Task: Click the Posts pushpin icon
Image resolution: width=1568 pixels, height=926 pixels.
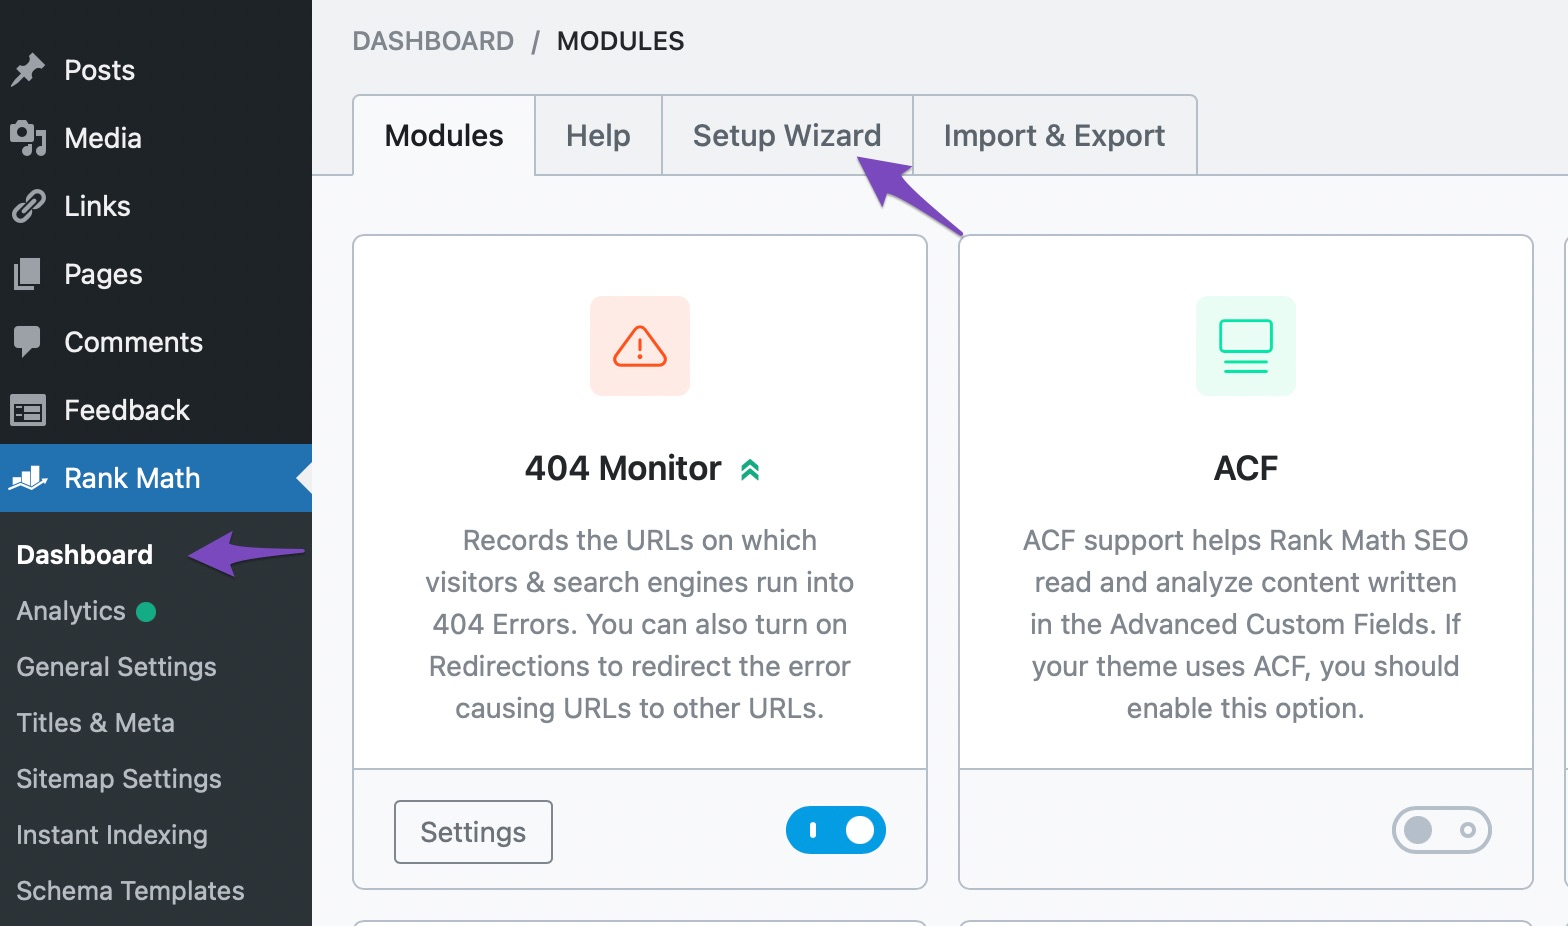Action: pos(28,70)
